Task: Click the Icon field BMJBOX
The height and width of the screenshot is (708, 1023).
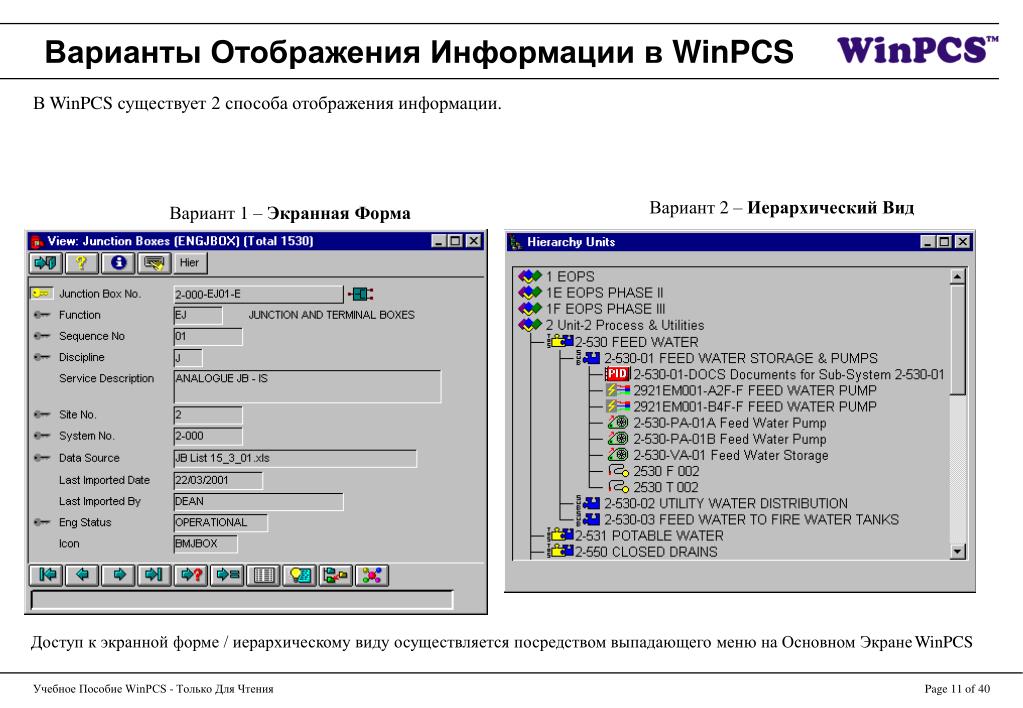Action: 206,544
